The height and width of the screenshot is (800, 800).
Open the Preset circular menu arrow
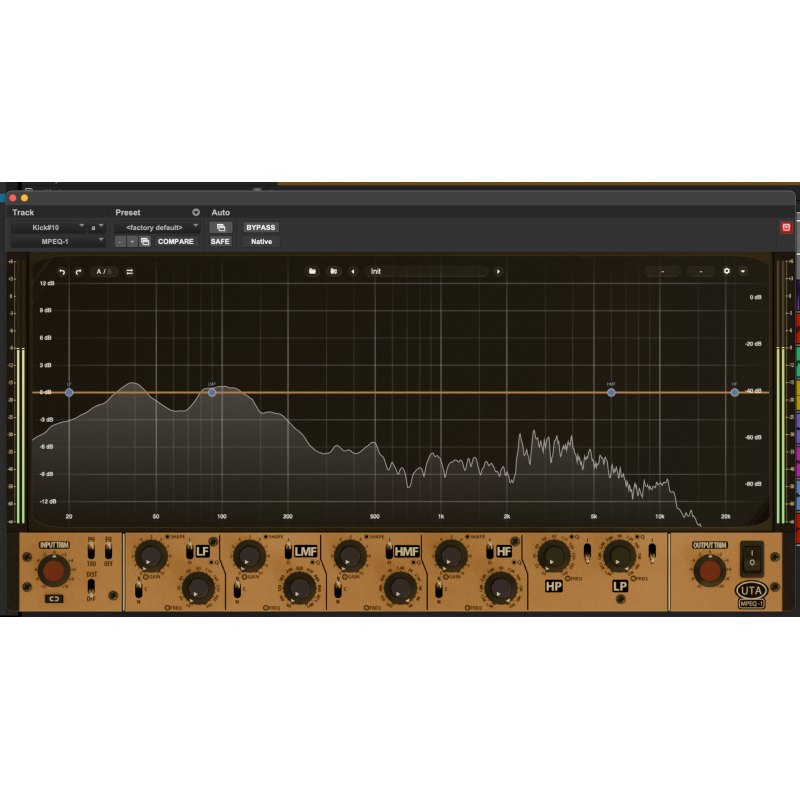click(x=196, y=212)
